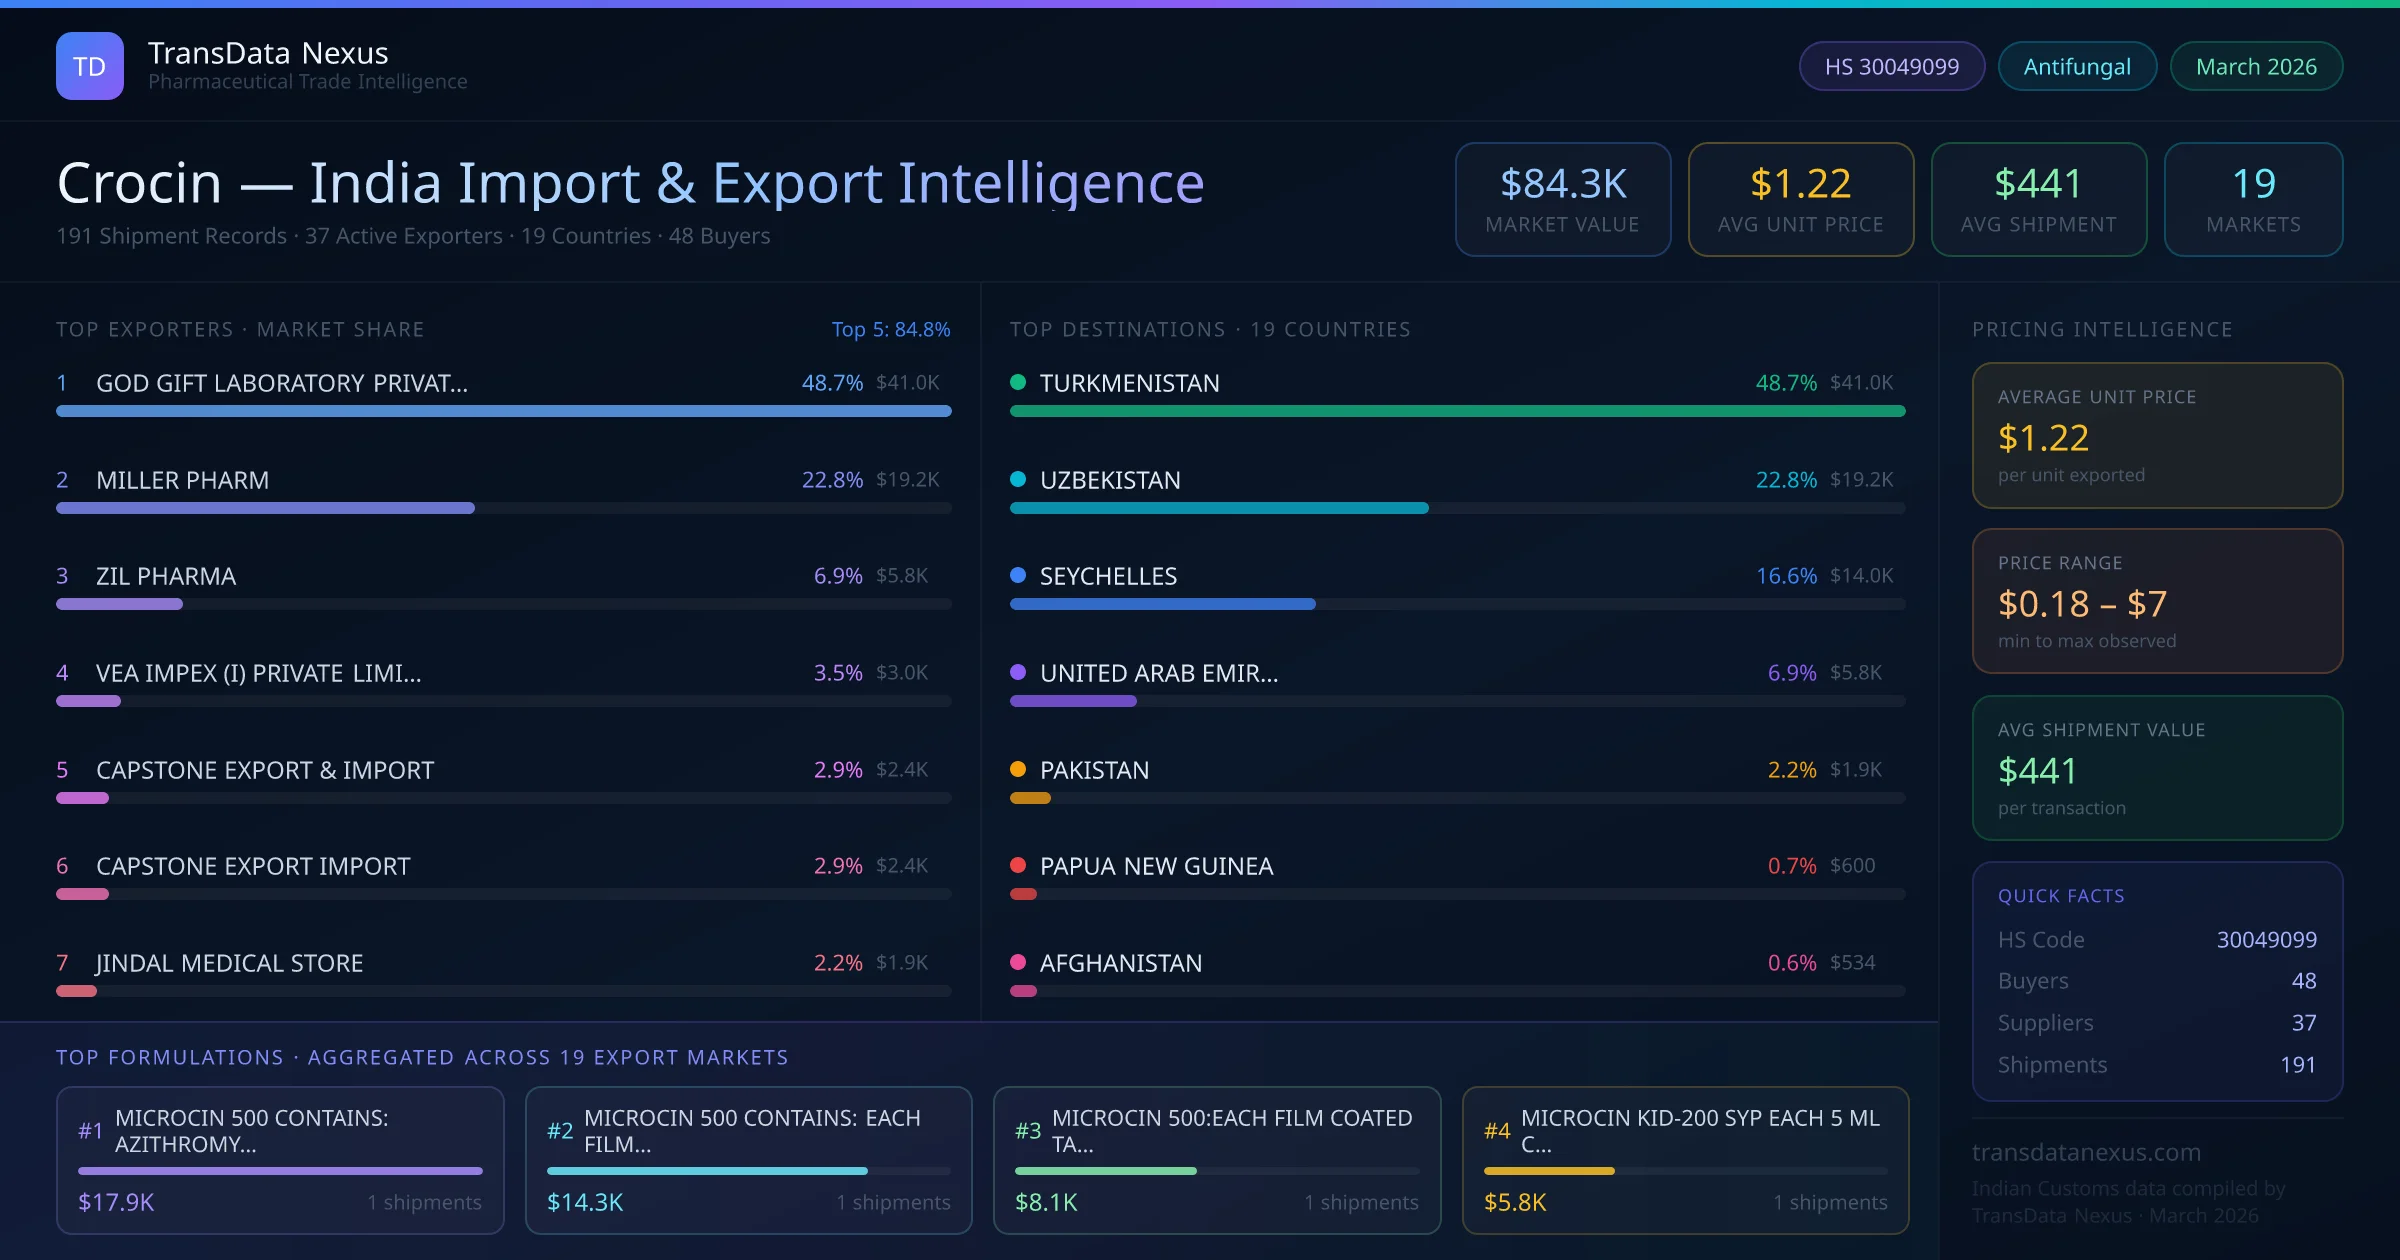Click the Turkmenistan green country dot
The image size is (2400, 1260).
(x=1018, y=382)
